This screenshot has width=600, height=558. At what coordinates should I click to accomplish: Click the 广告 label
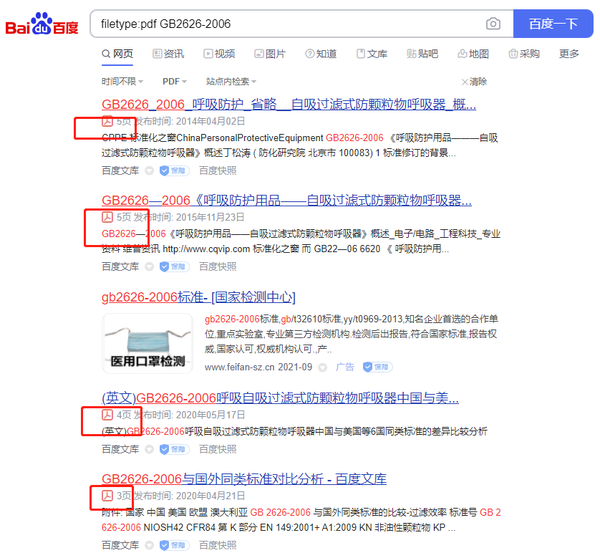[345, 367]
